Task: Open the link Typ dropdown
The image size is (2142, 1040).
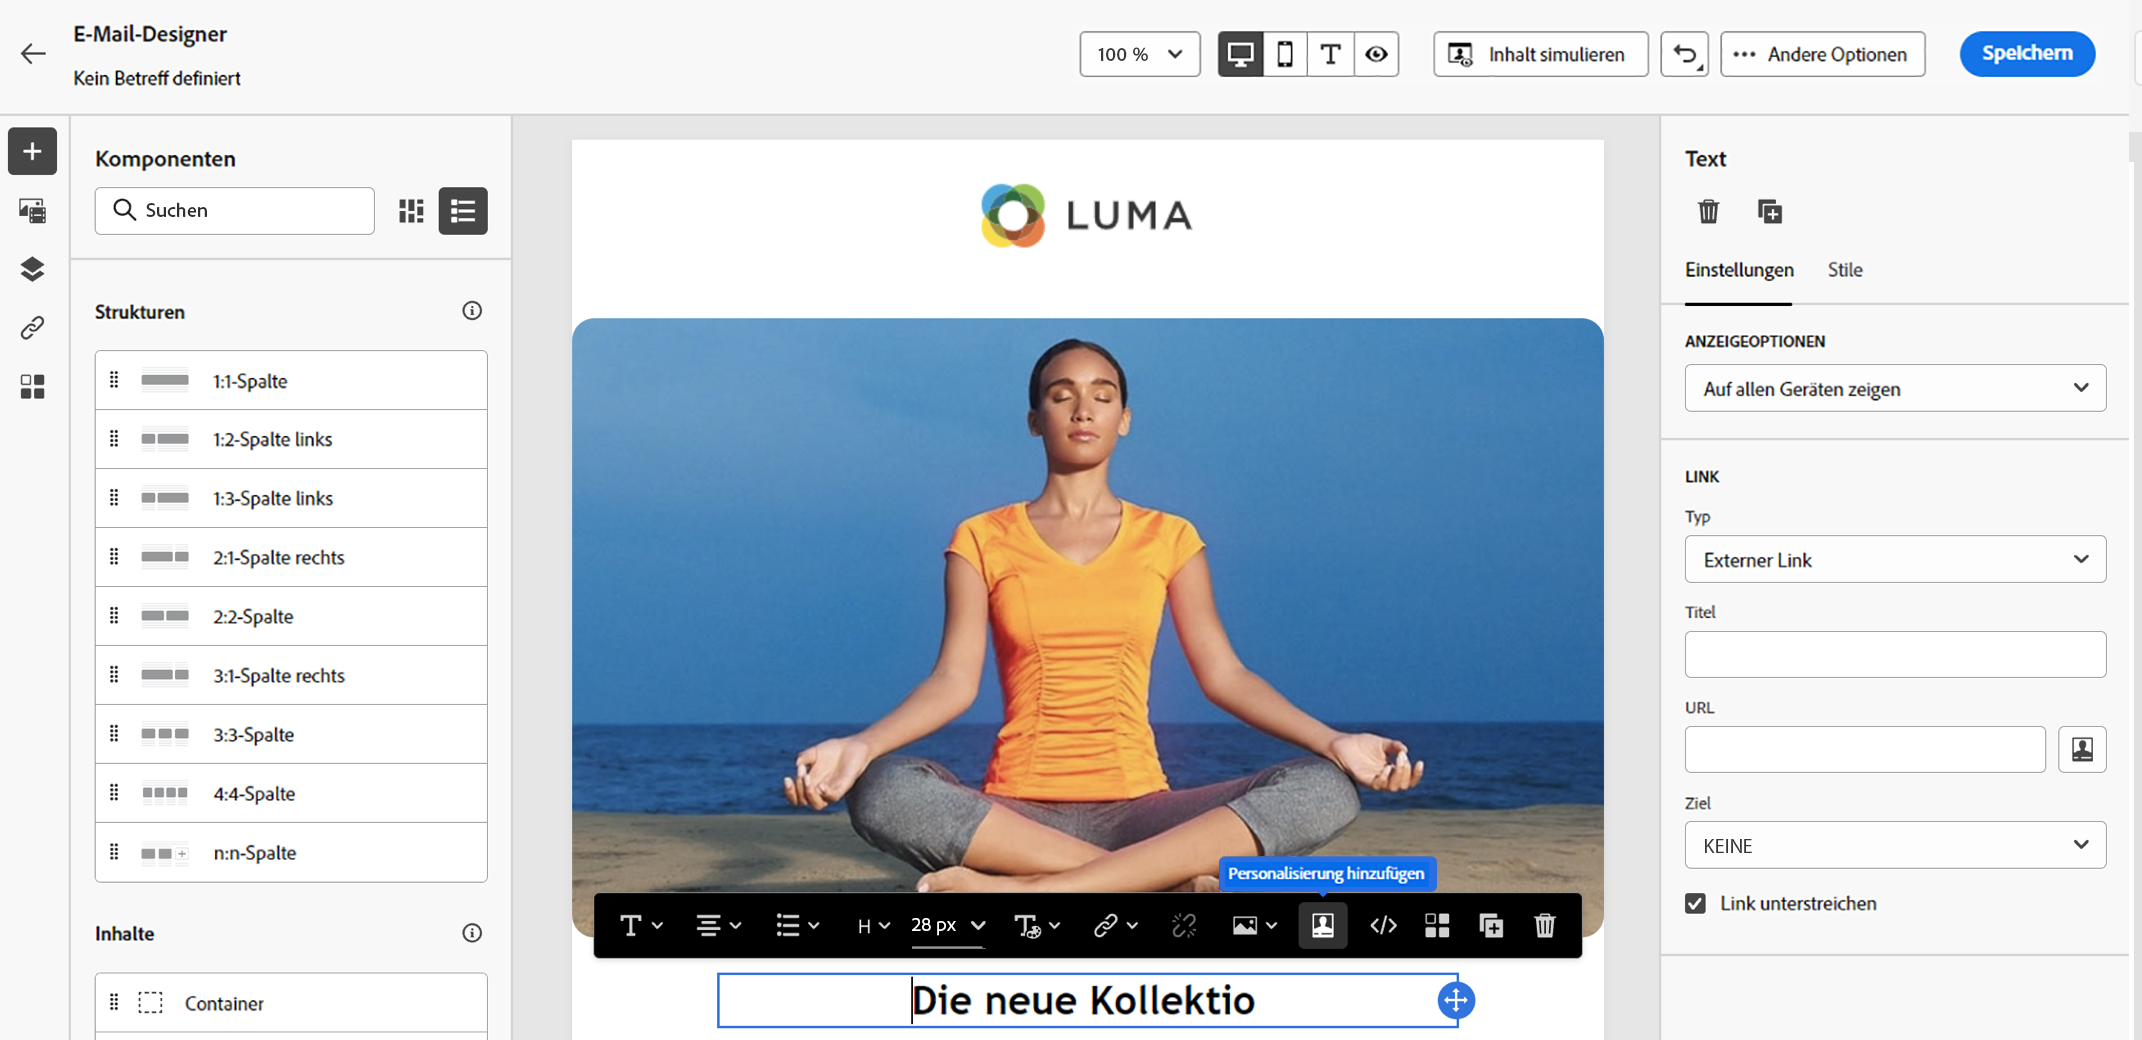Action: pos(1895,560)
